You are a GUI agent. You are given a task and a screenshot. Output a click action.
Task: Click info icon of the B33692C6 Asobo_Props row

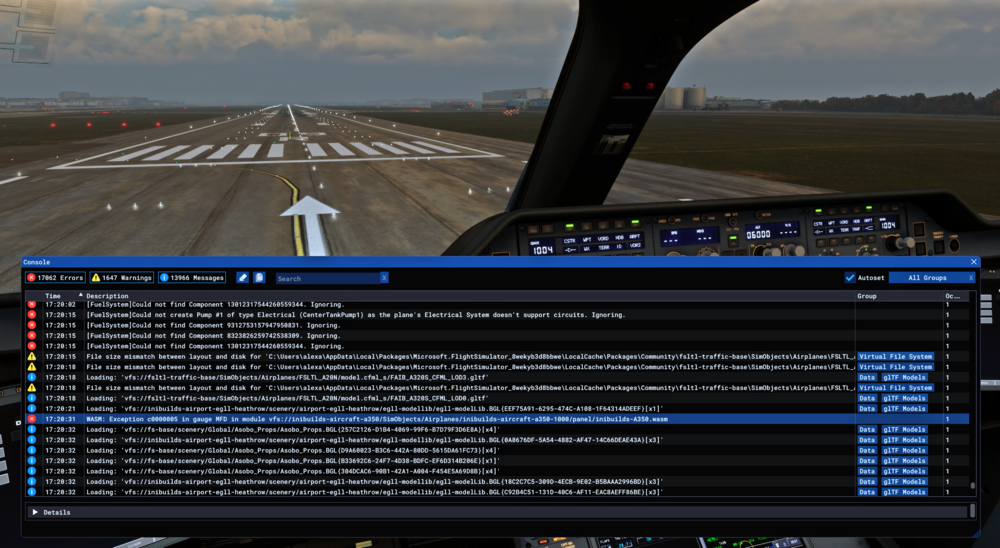pos(31,461)
